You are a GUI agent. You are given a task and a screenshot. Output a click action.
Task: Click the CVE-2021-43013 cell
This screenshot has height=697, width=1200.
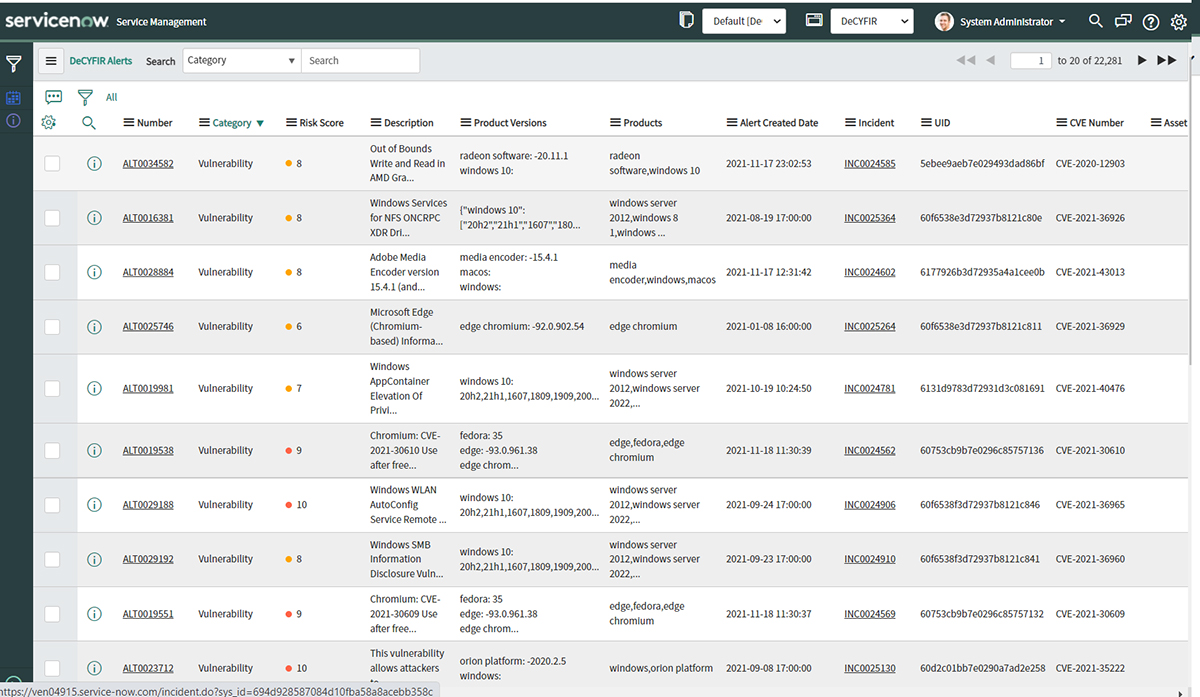click(1090, 272)
